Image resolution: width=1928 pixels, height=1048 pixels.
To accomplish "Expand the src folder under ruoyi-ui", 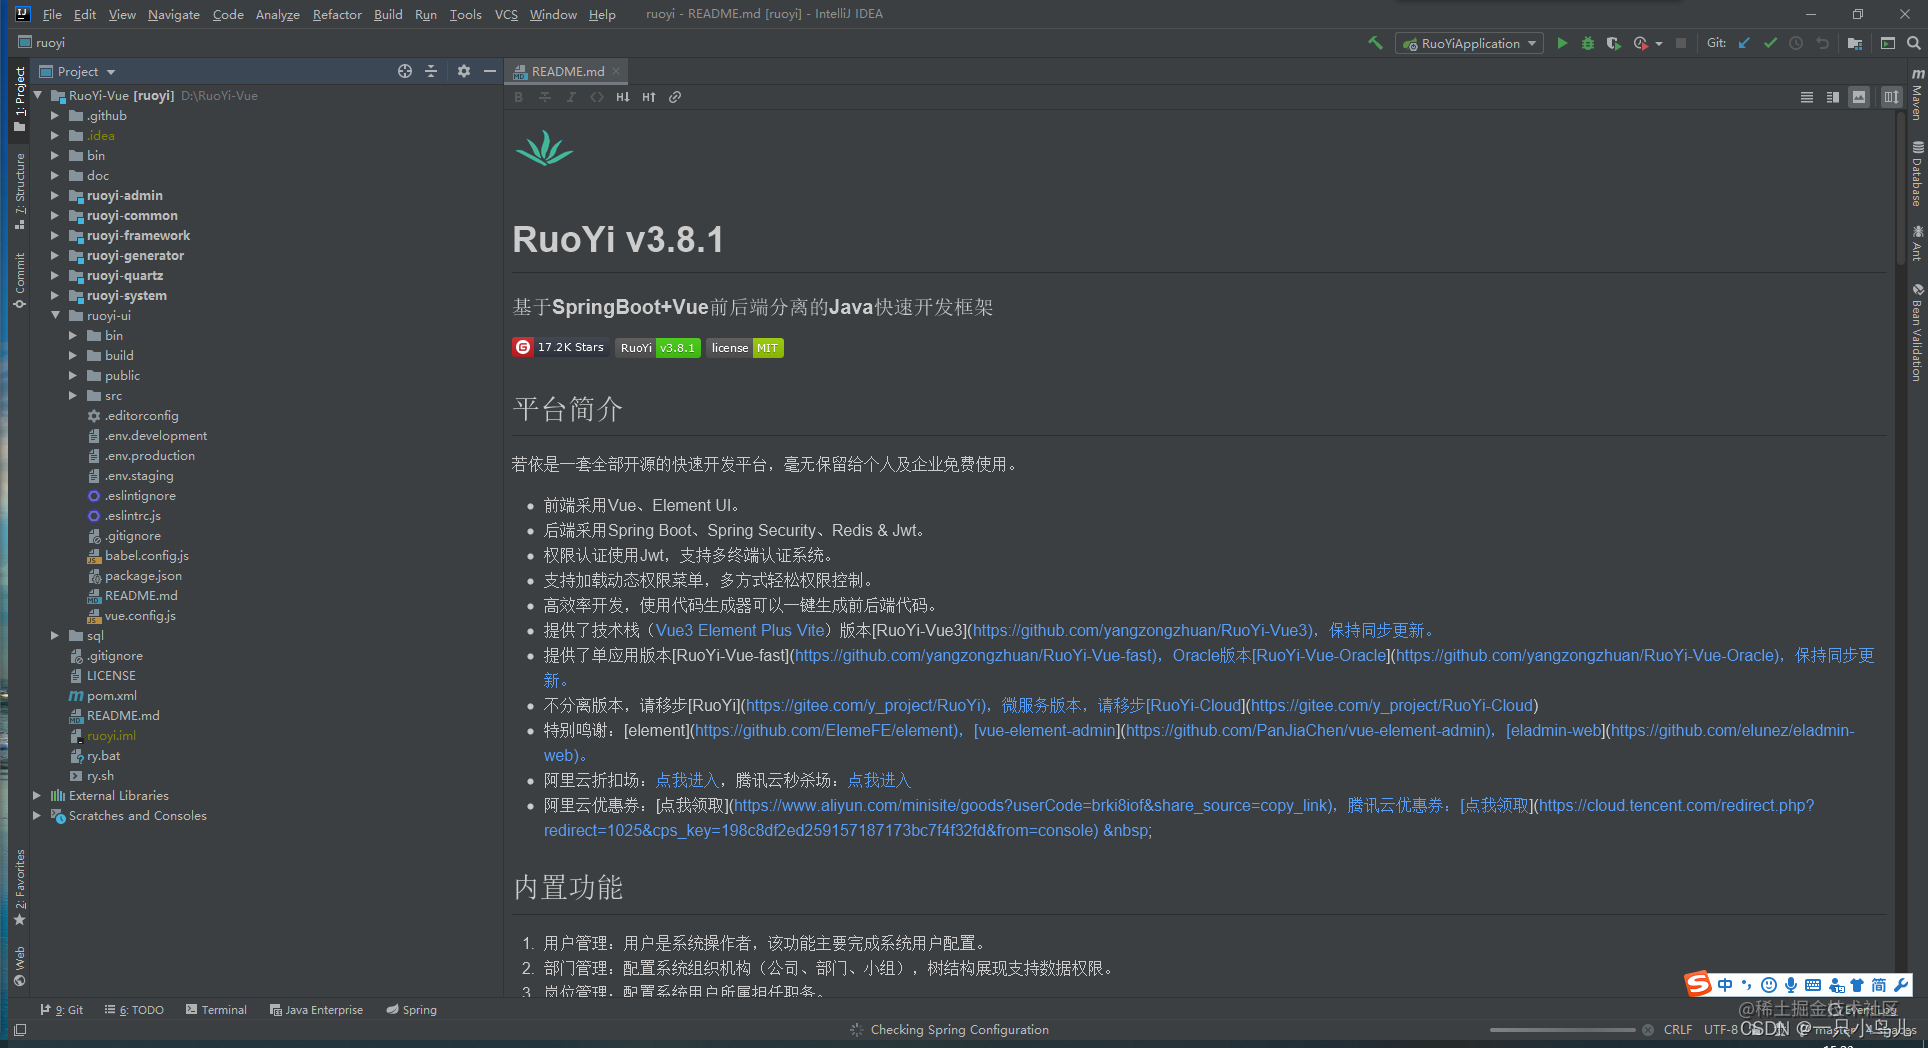I will click(73, 396).
